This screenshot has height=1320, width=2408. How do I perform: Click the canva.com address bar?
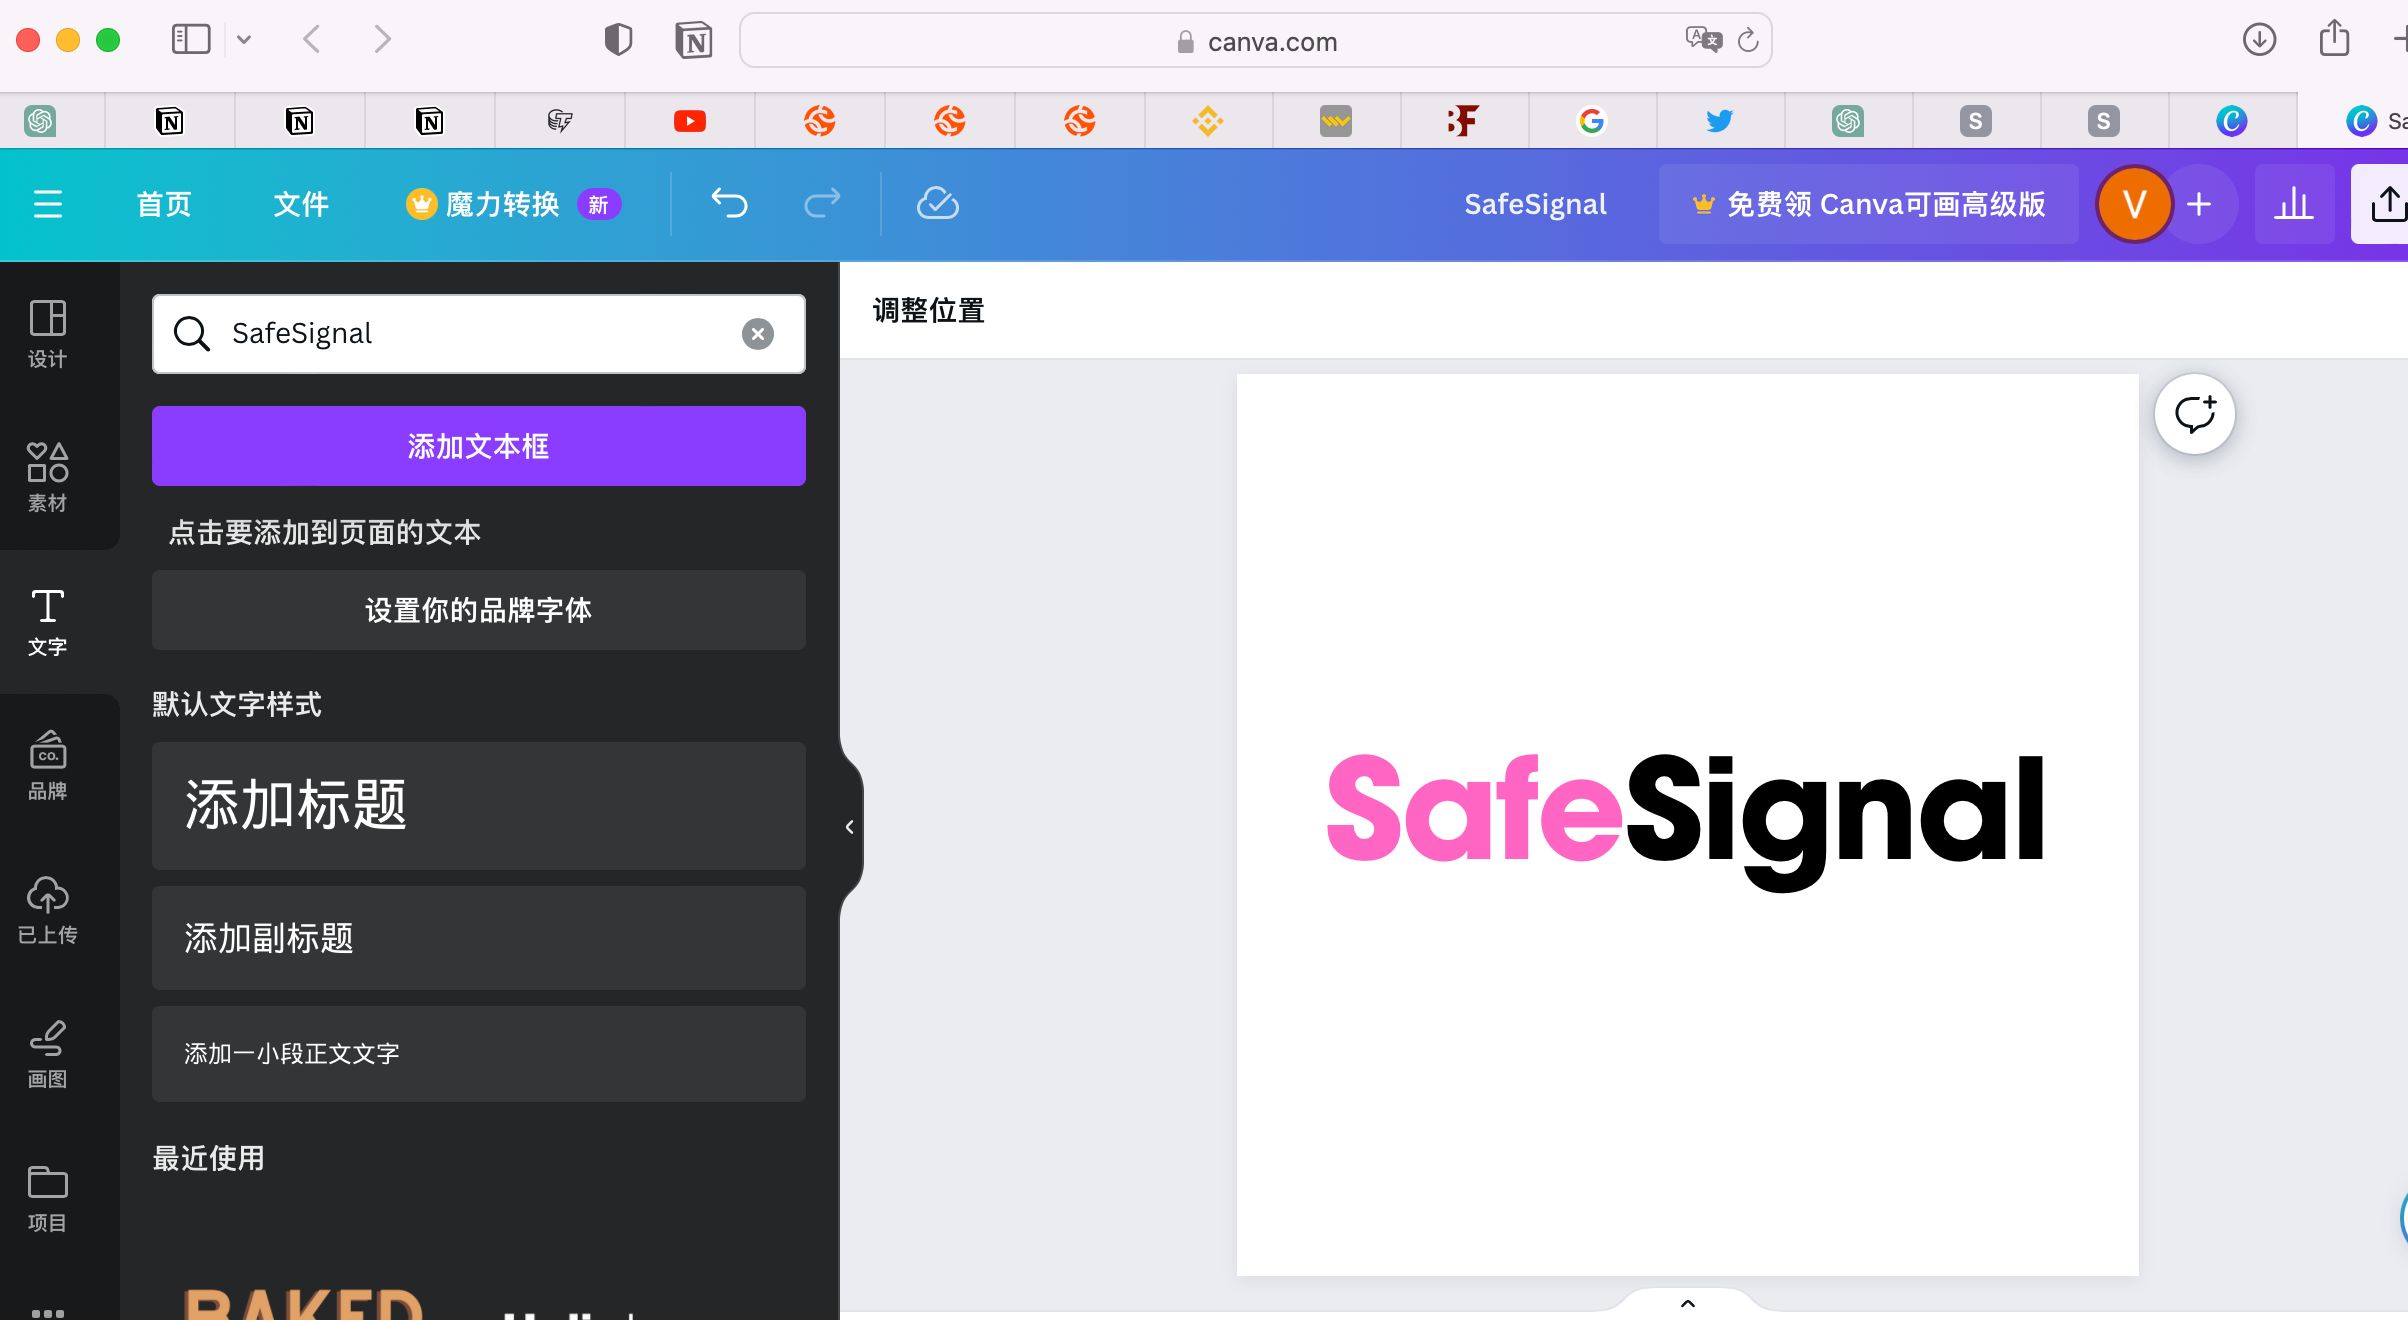point(1256,40)
